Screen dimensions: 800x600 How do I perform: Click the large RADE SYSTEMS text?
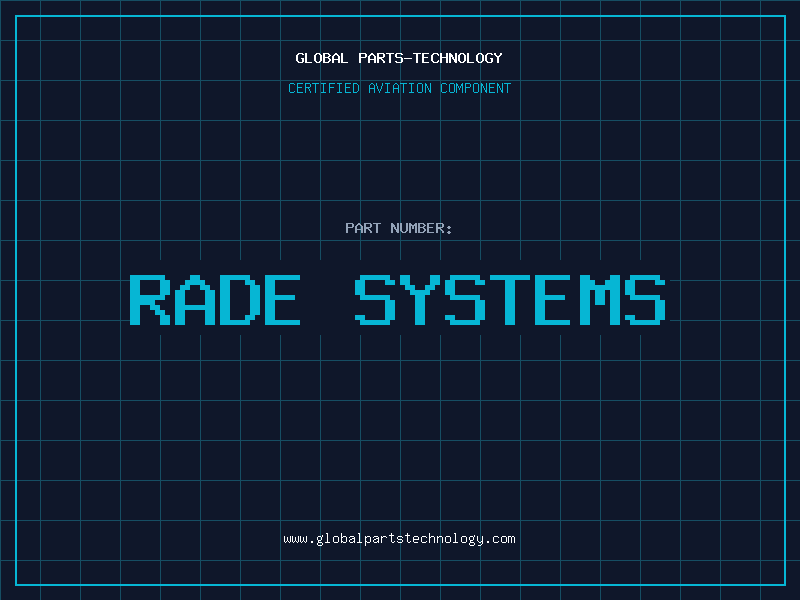pos(398,300)
